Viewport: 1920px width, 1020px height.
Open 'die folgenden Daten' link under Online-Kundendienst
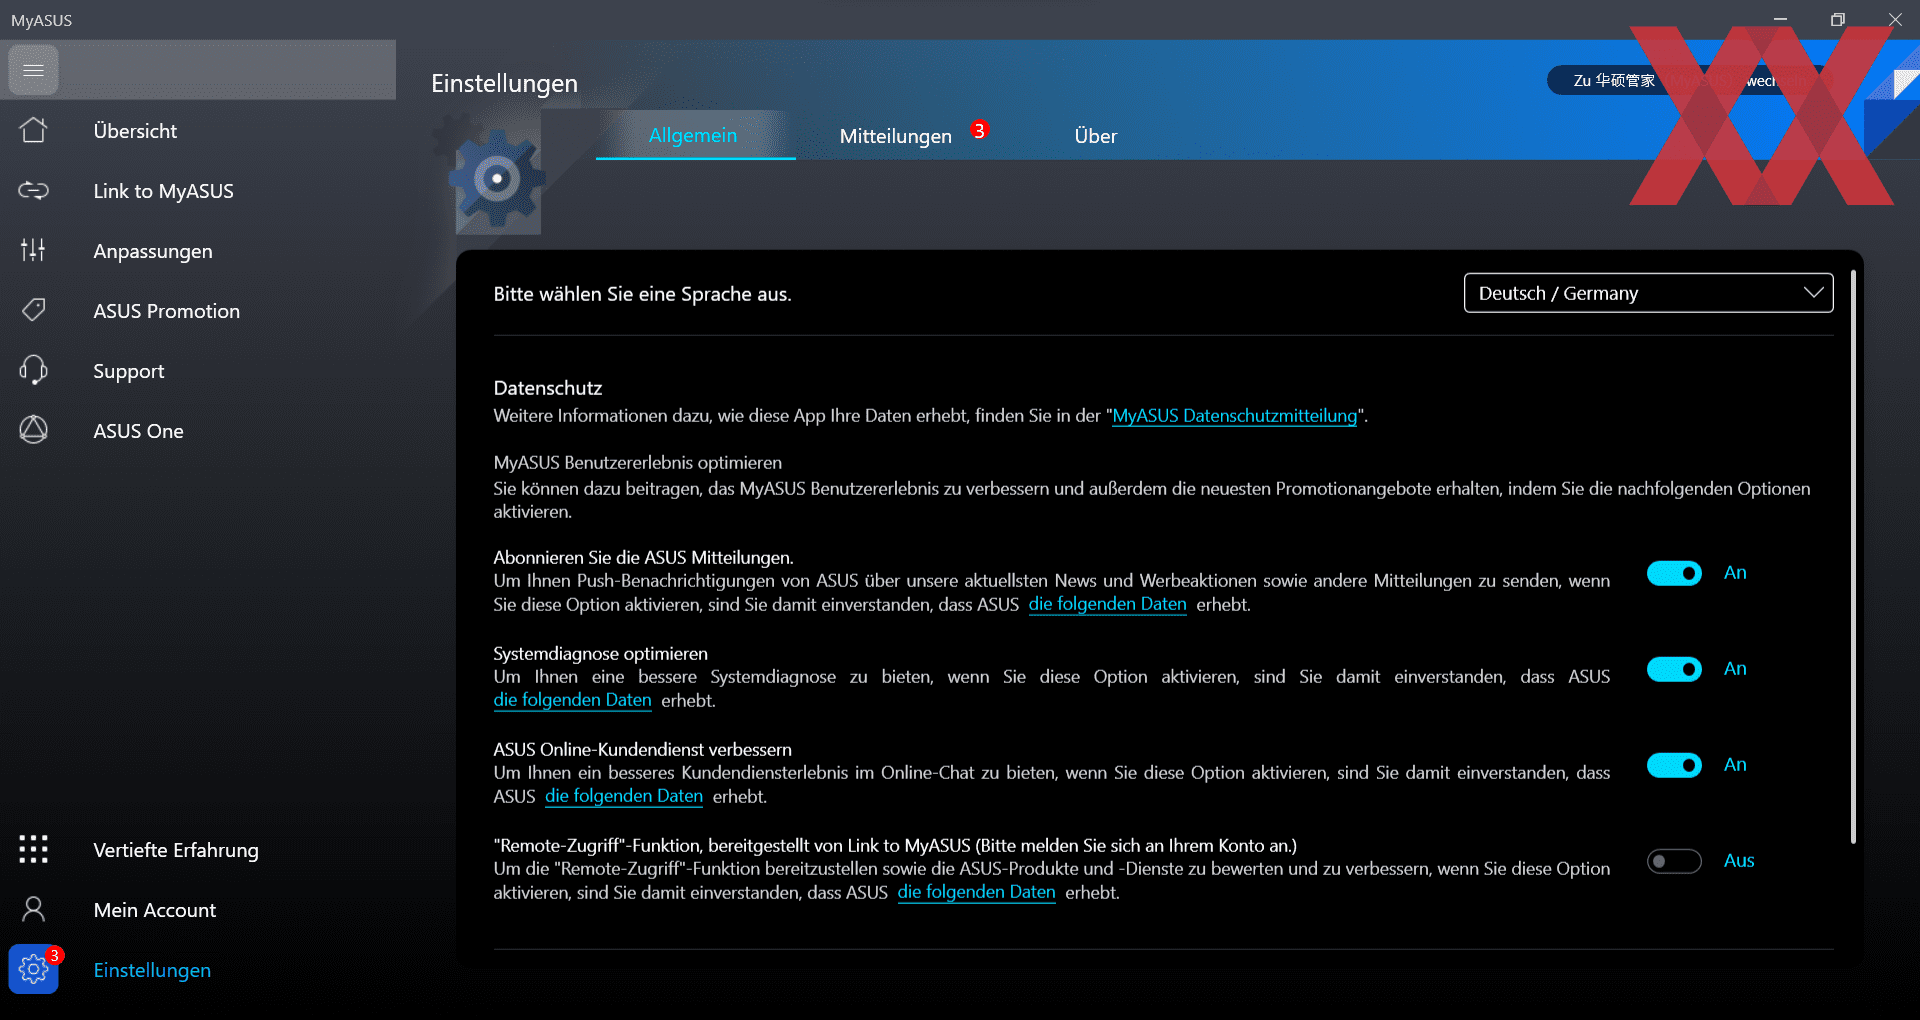click(624, 796)
